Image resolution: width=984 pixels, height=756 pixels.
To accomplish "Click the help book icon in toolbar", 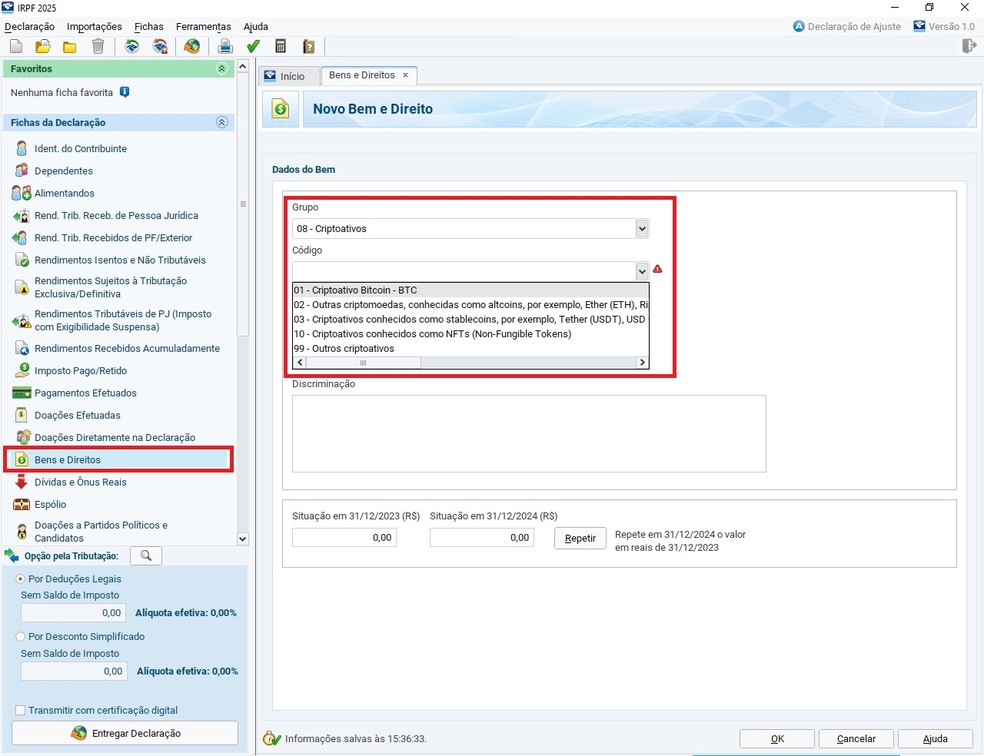I will (309, 46).
